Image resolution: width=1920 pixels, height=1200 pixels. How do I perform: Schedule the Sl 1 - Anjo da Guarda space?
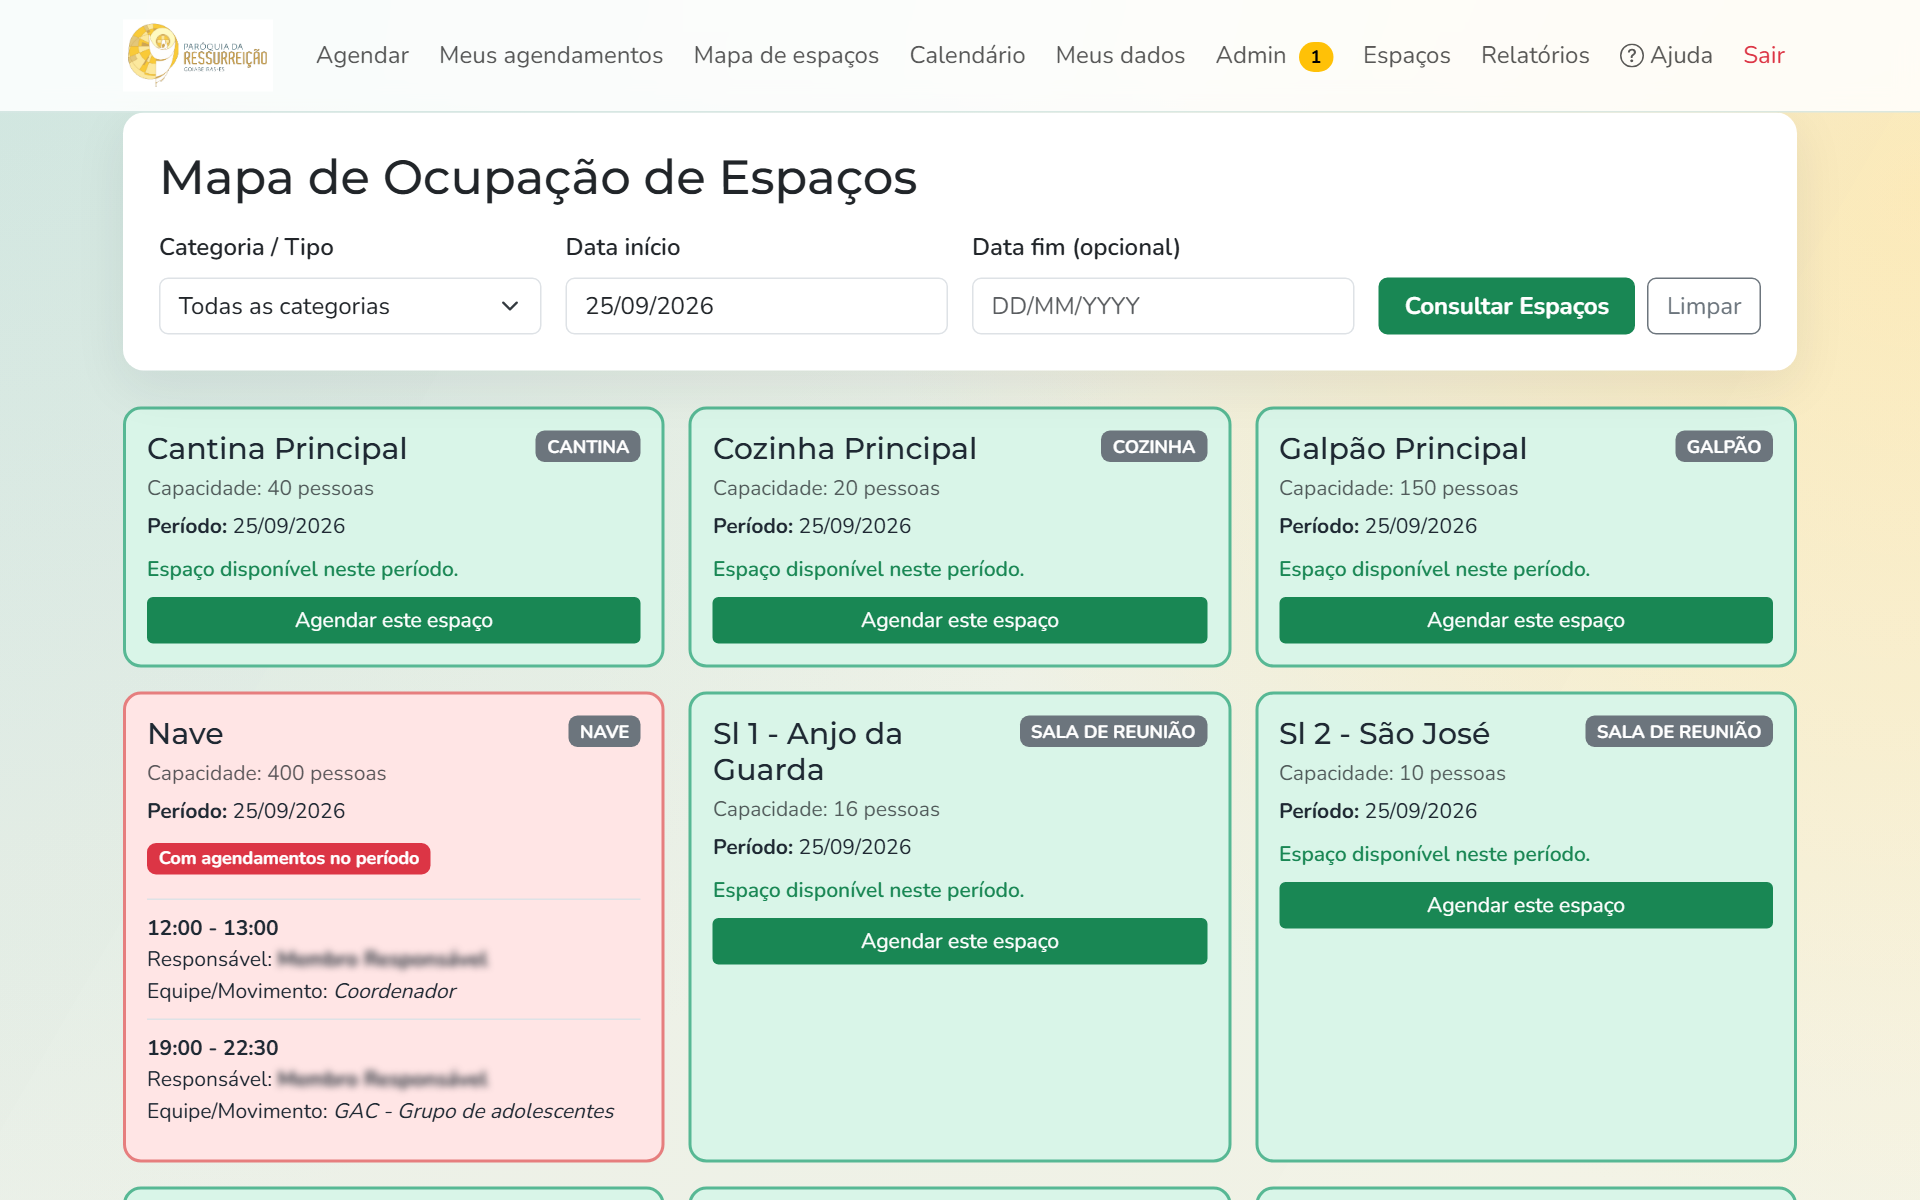click(960, 941)
